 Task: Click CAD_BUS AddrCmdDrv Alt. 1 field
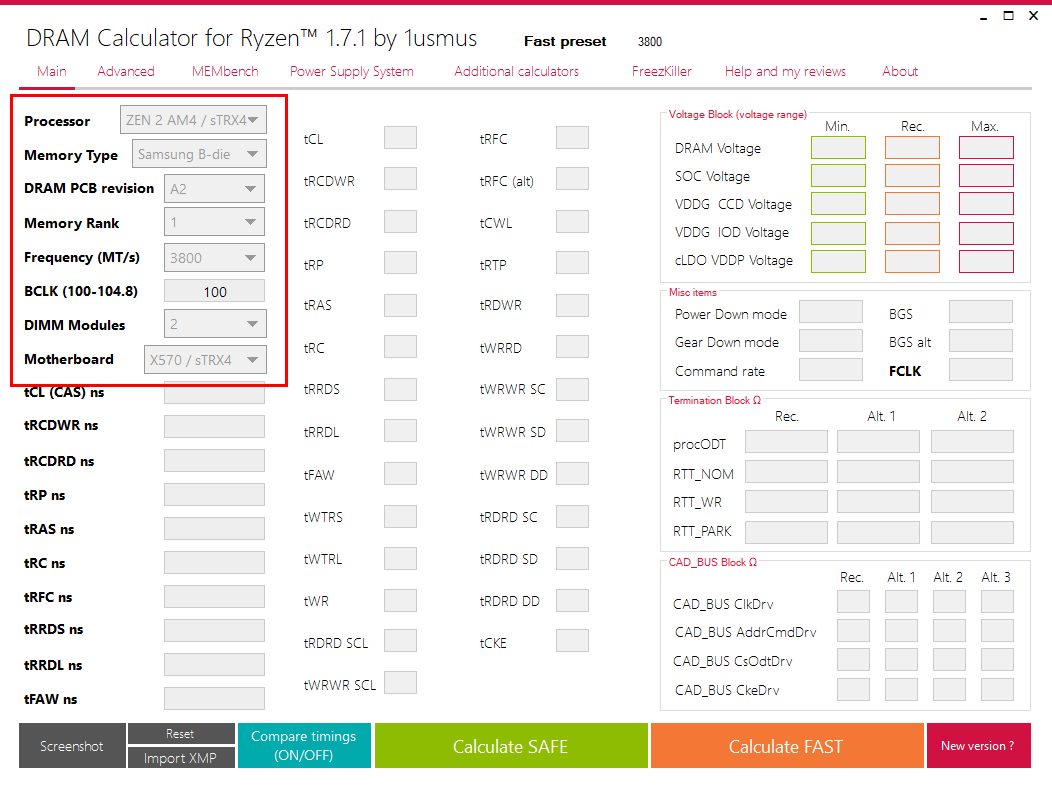click(x=901, y=631)
